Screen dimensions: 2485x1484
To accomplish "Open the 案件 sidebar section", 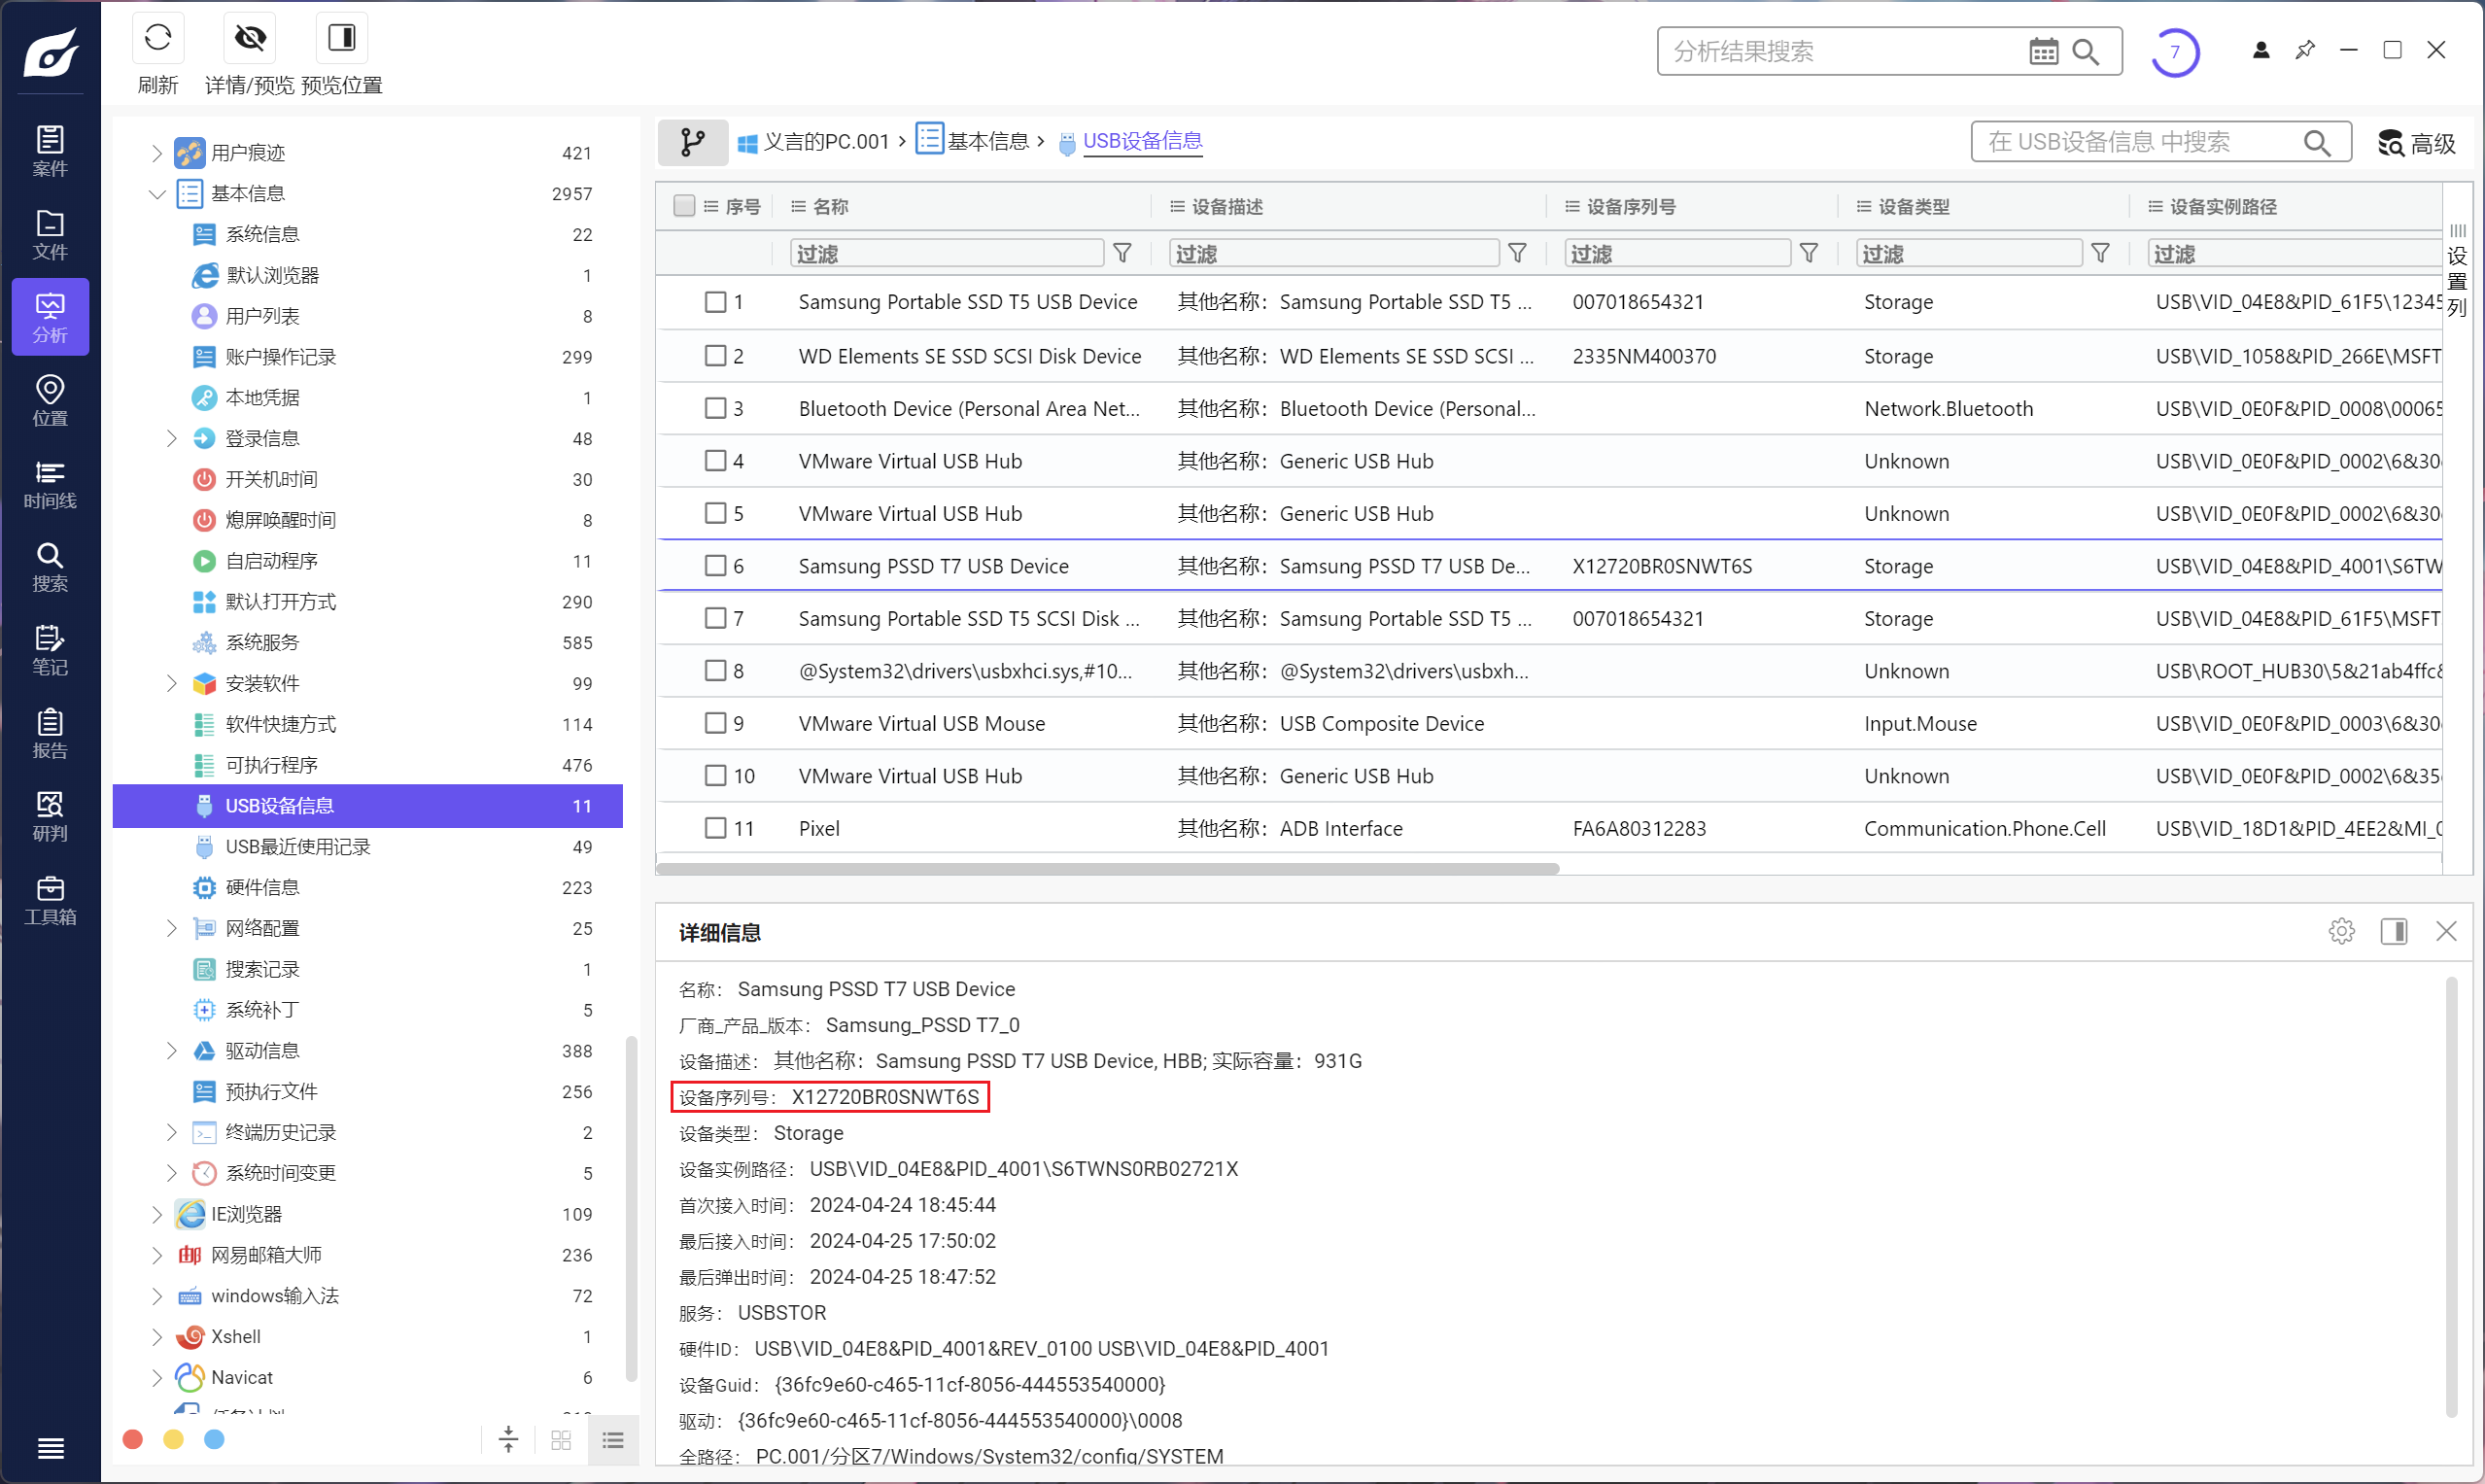I will tap(50, 151).
